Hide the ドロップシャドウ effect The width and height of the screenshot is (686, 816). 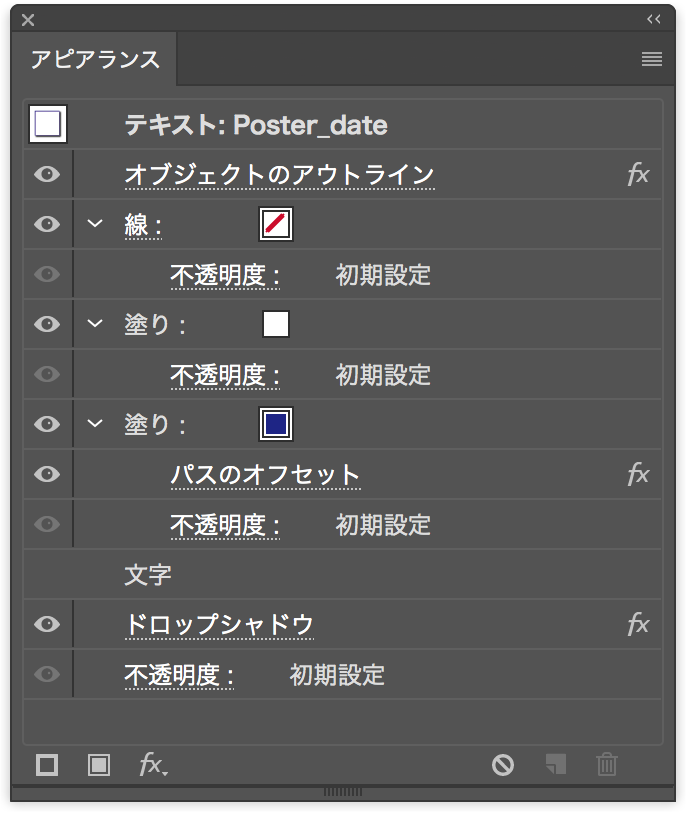pyautogui.click(x=47, y=624)
